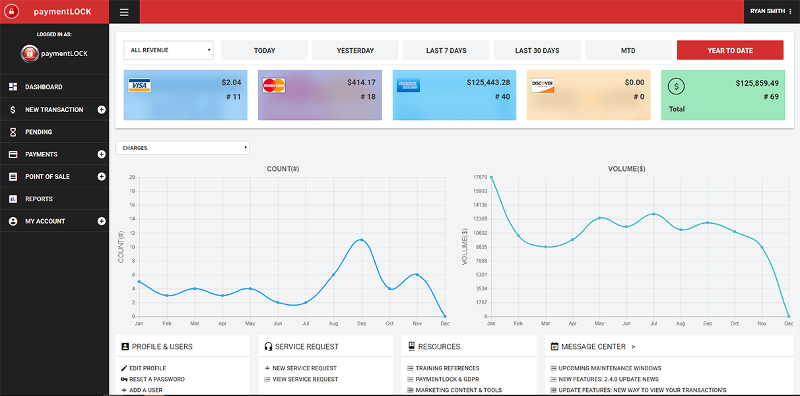Open Reports from sidebar
This screenshot has height=396, width=800.
[x=54, y=199]
